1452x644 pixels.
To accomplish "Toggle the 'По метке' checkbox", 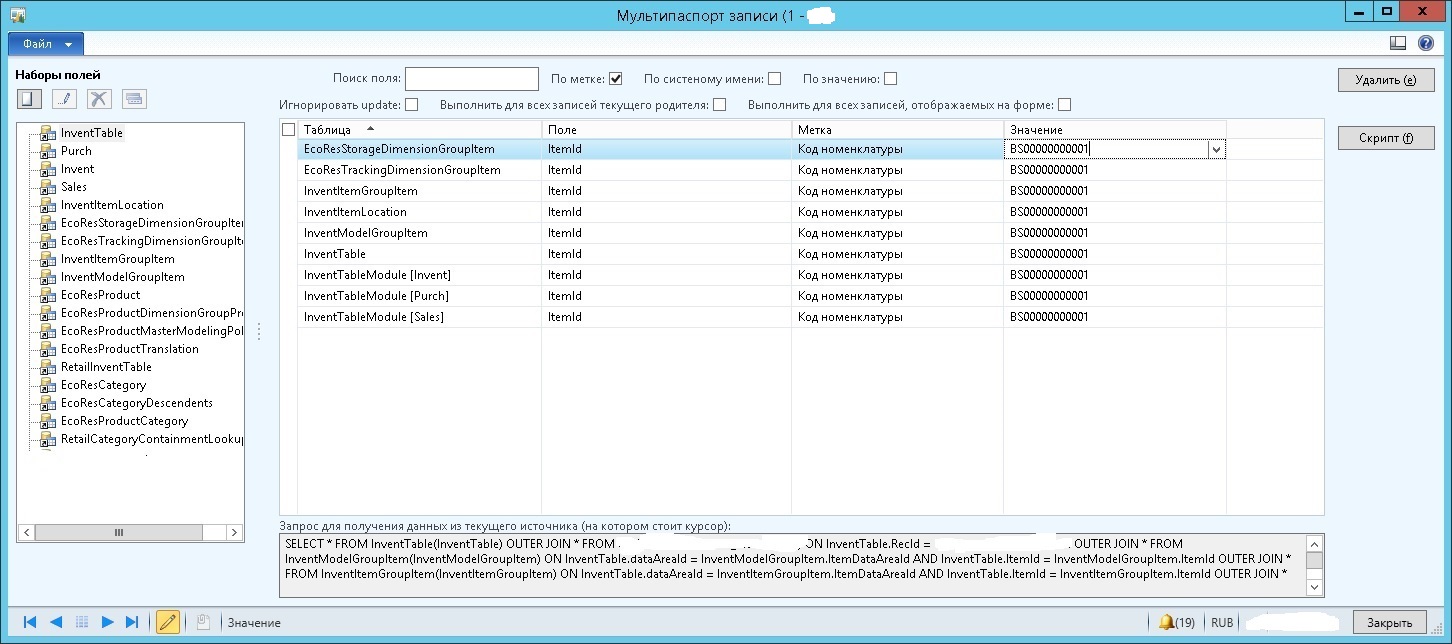I will [x=615, y=79].
